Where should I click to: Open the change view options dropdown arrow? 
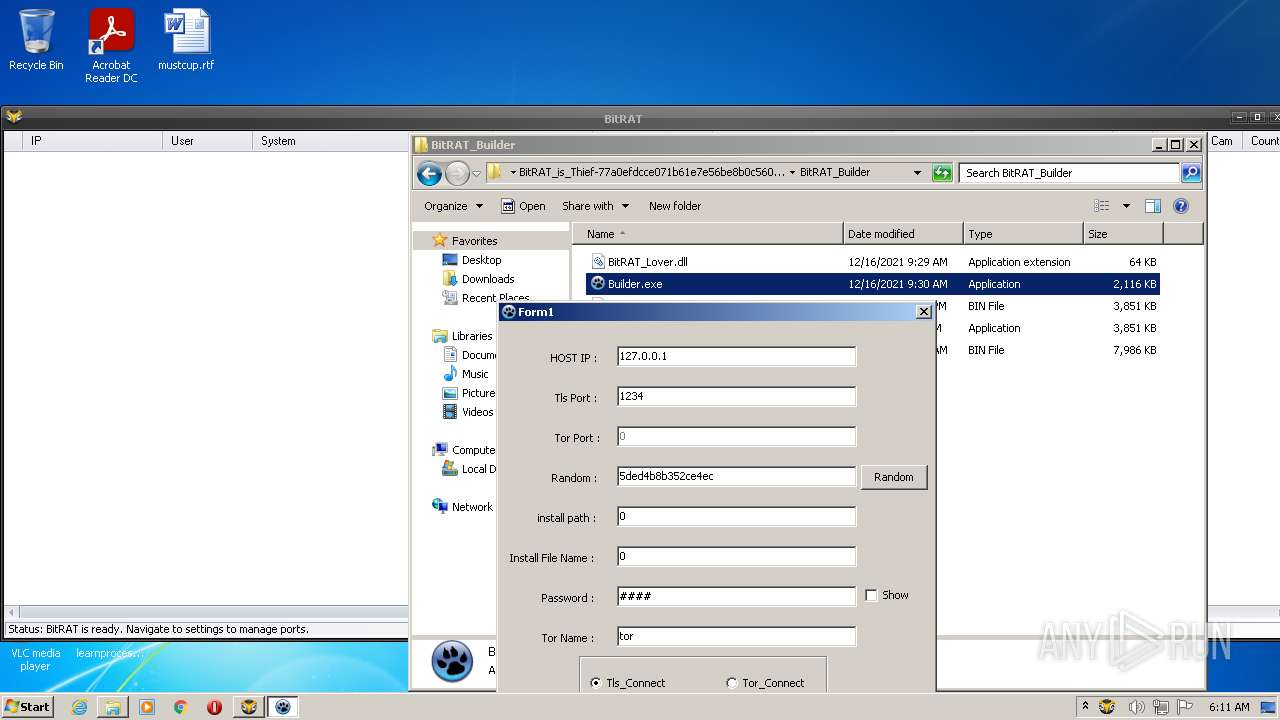[x=1126, y=206]
